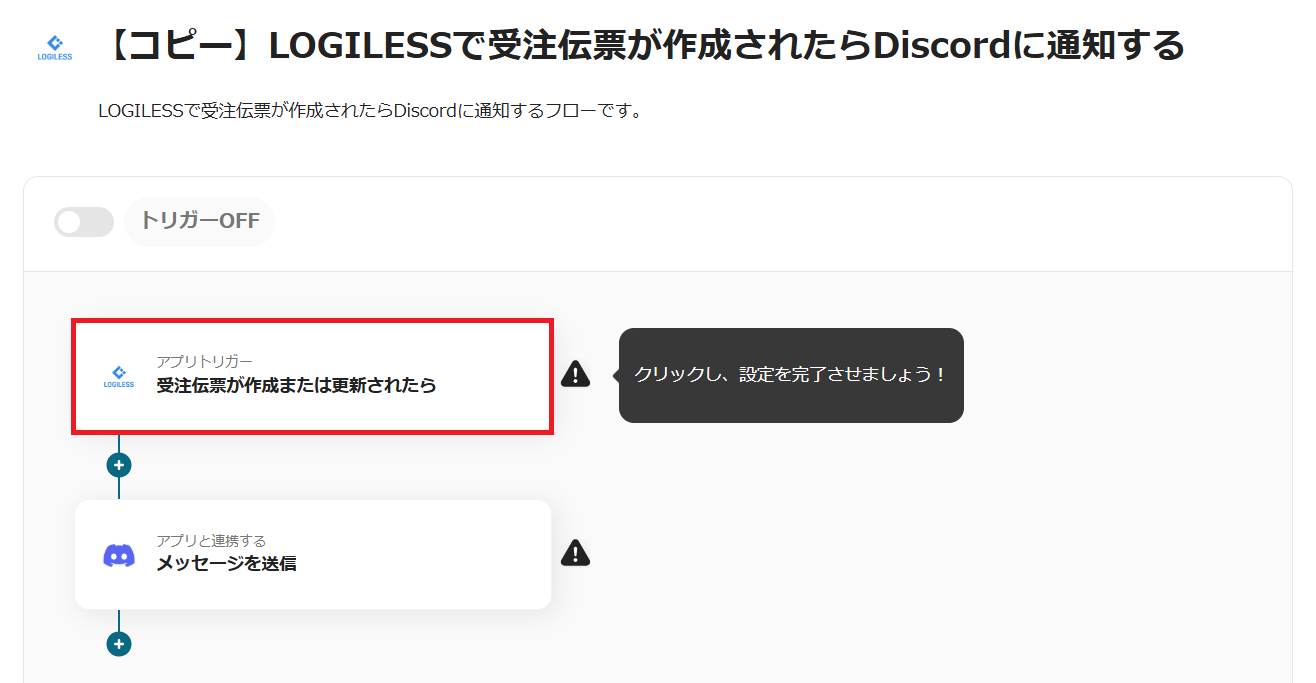Click the connector line between trigger and plus button
Image resolution: width=1316 pixels, height=683 pixels.
point(119,444)
